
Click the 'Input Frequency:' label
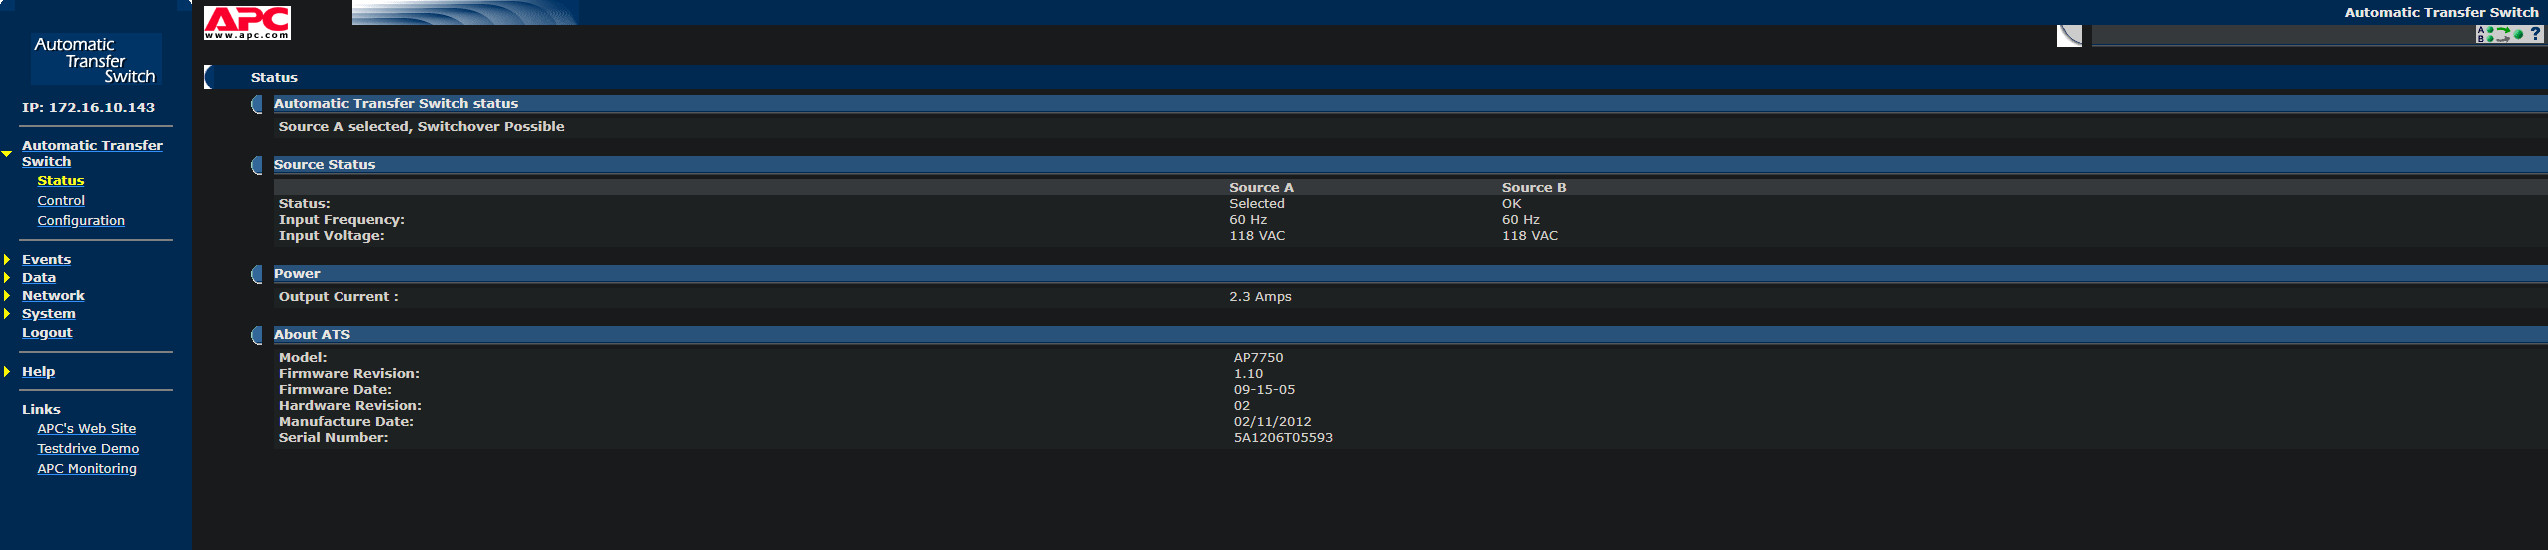[342, 220]
